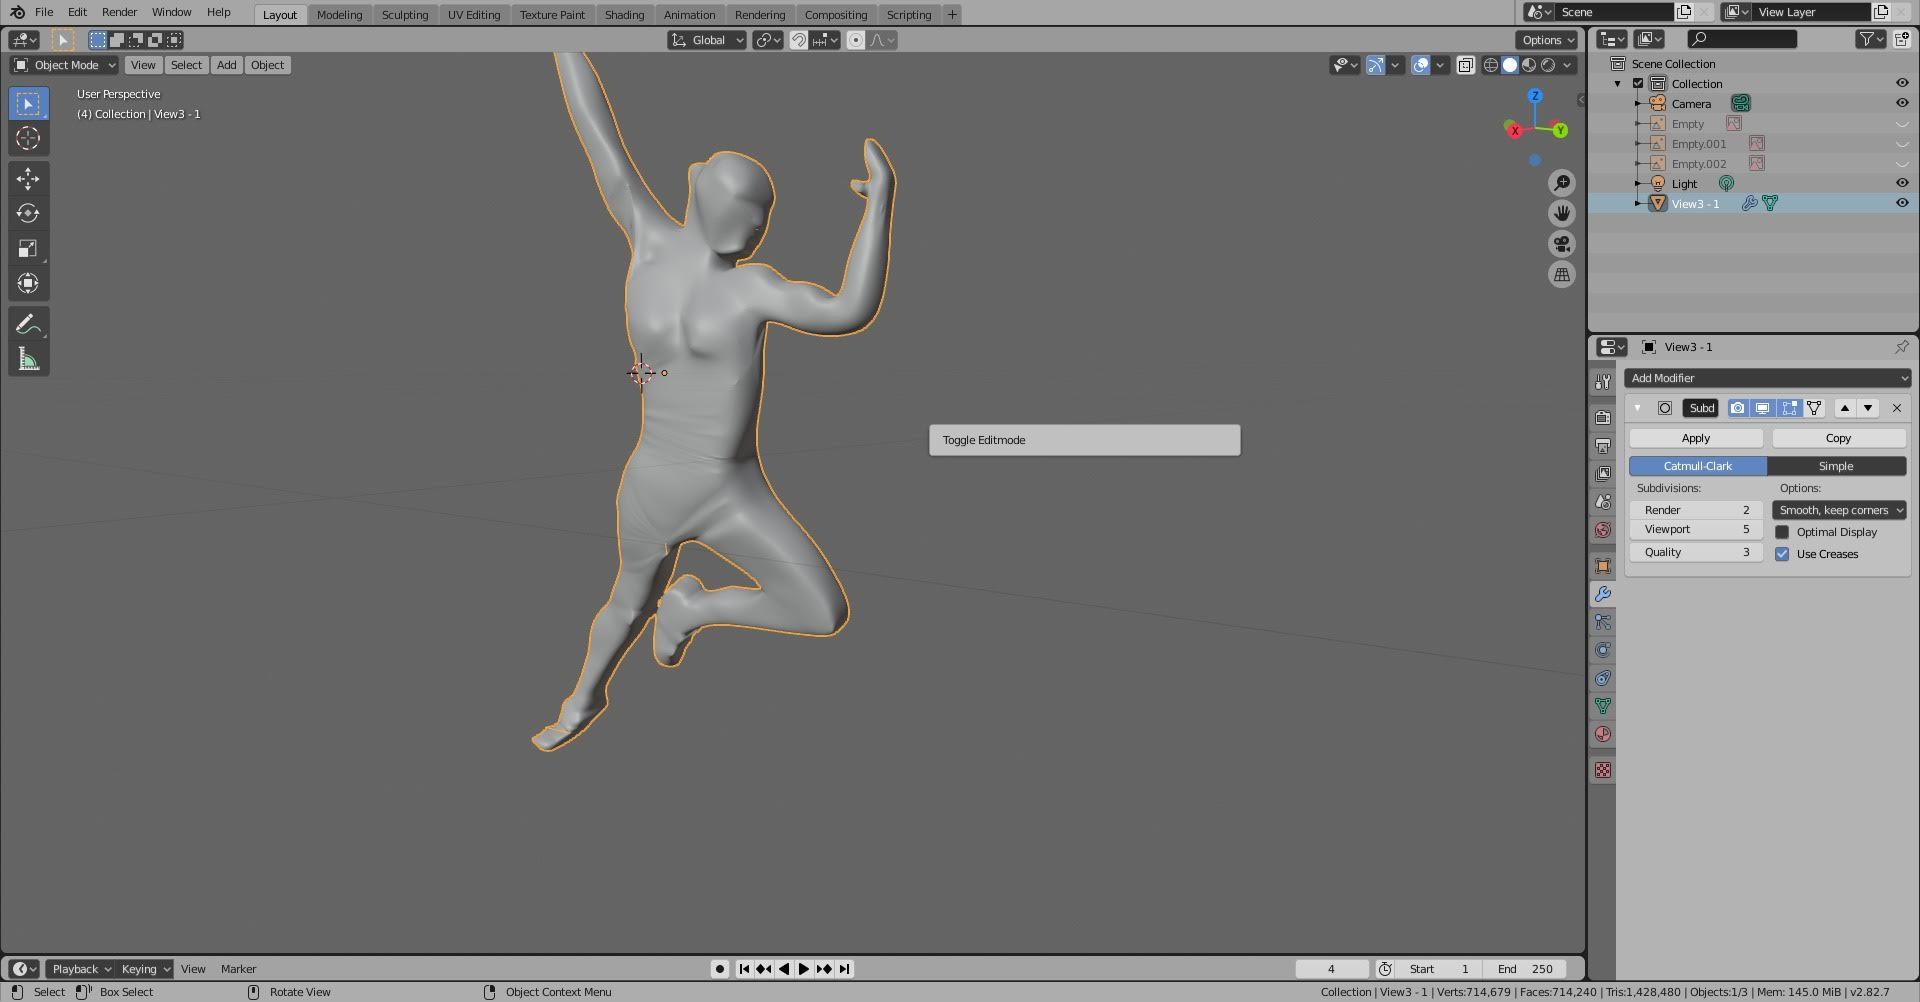Hide the Camera object in outliner
1920x1002 pixels.
[x=1902, y=103]
